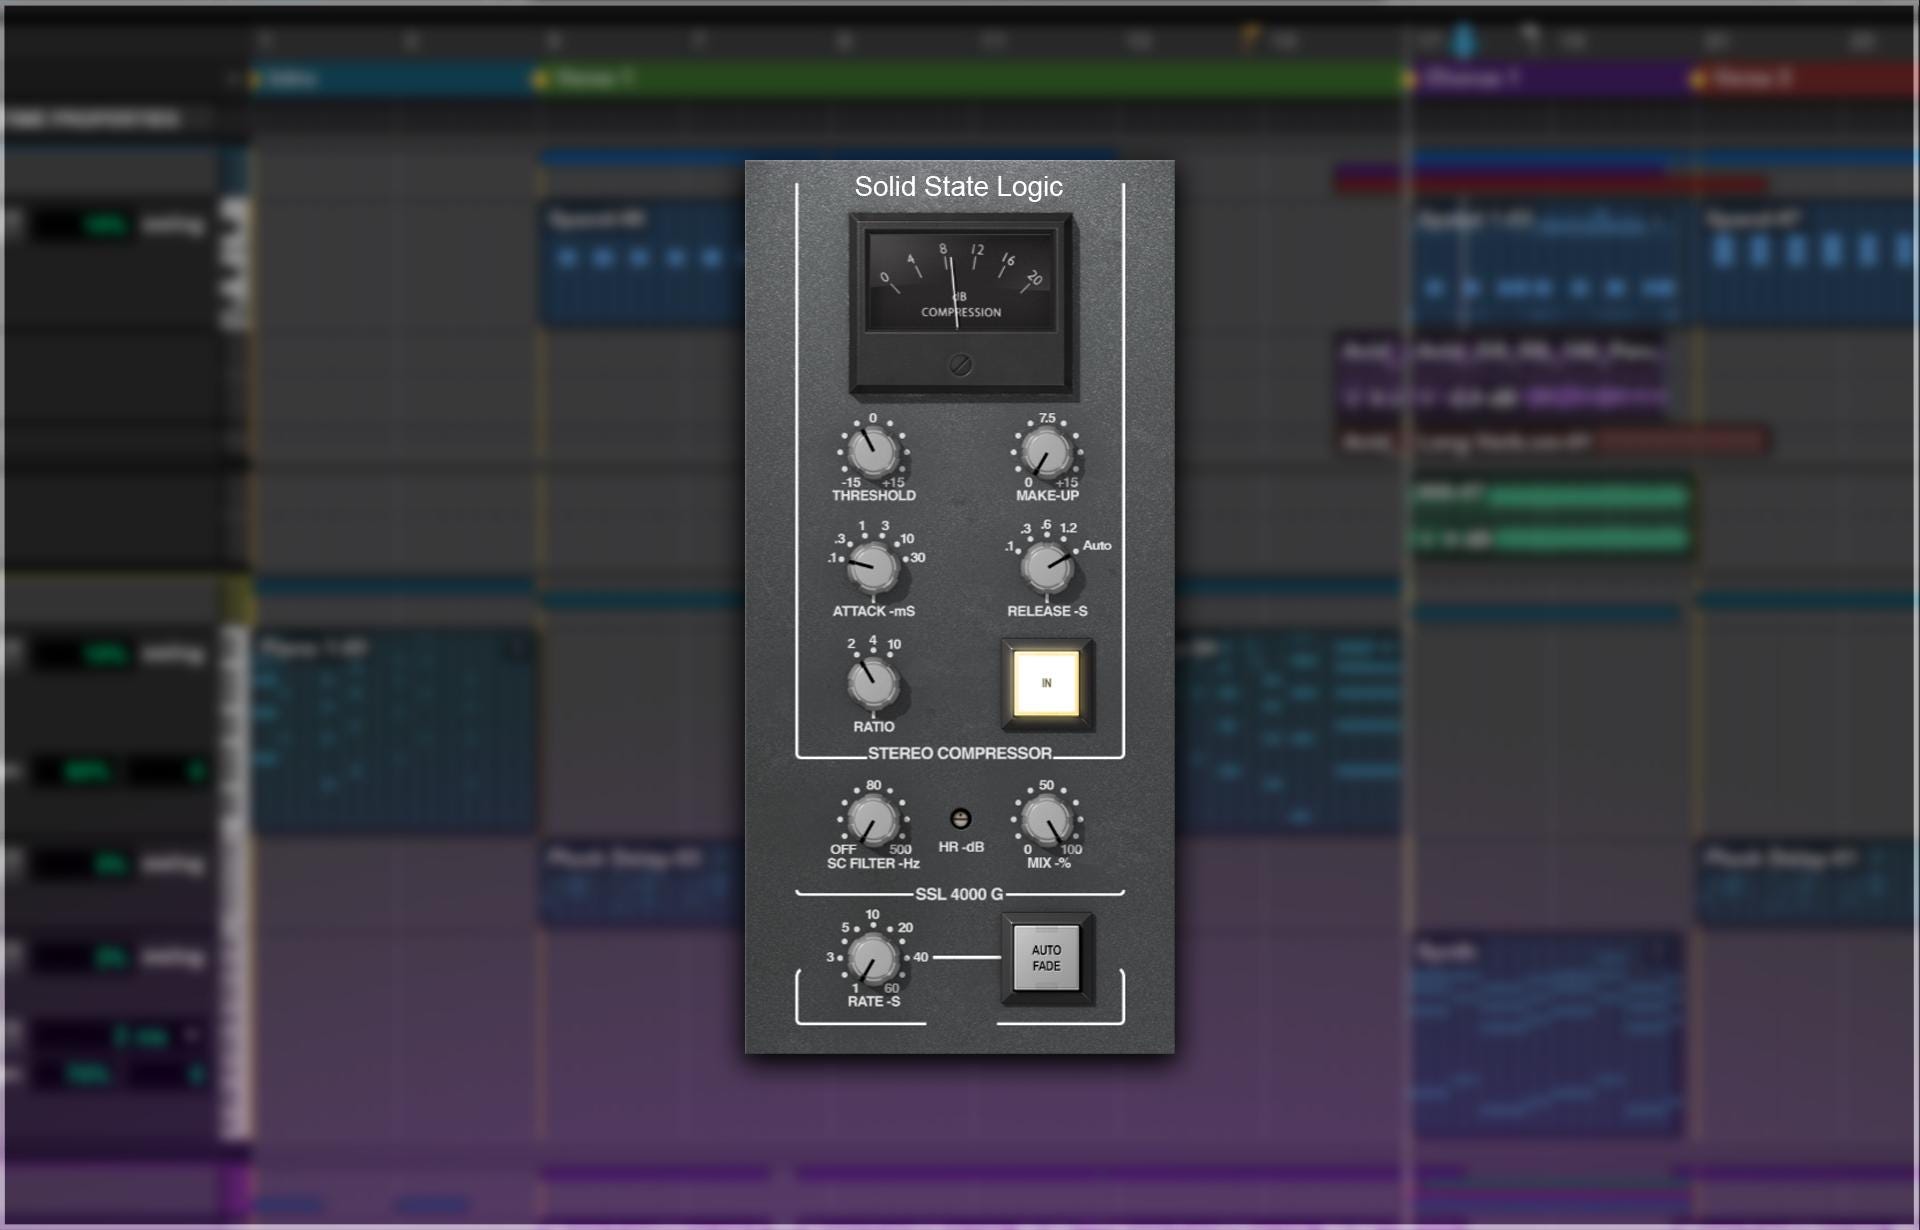Click the meter zero-adjust screw
This screenshot has height=1230, width=1920.
[x=960, y=365]
